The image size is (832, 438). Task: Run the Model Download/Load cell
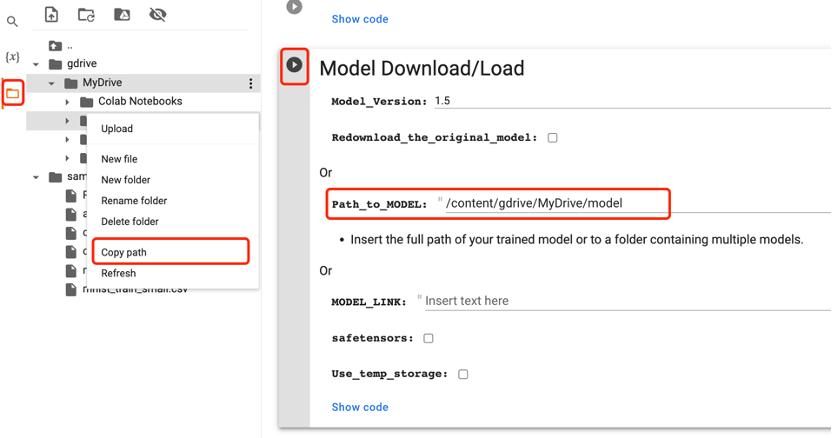point(294,65)
